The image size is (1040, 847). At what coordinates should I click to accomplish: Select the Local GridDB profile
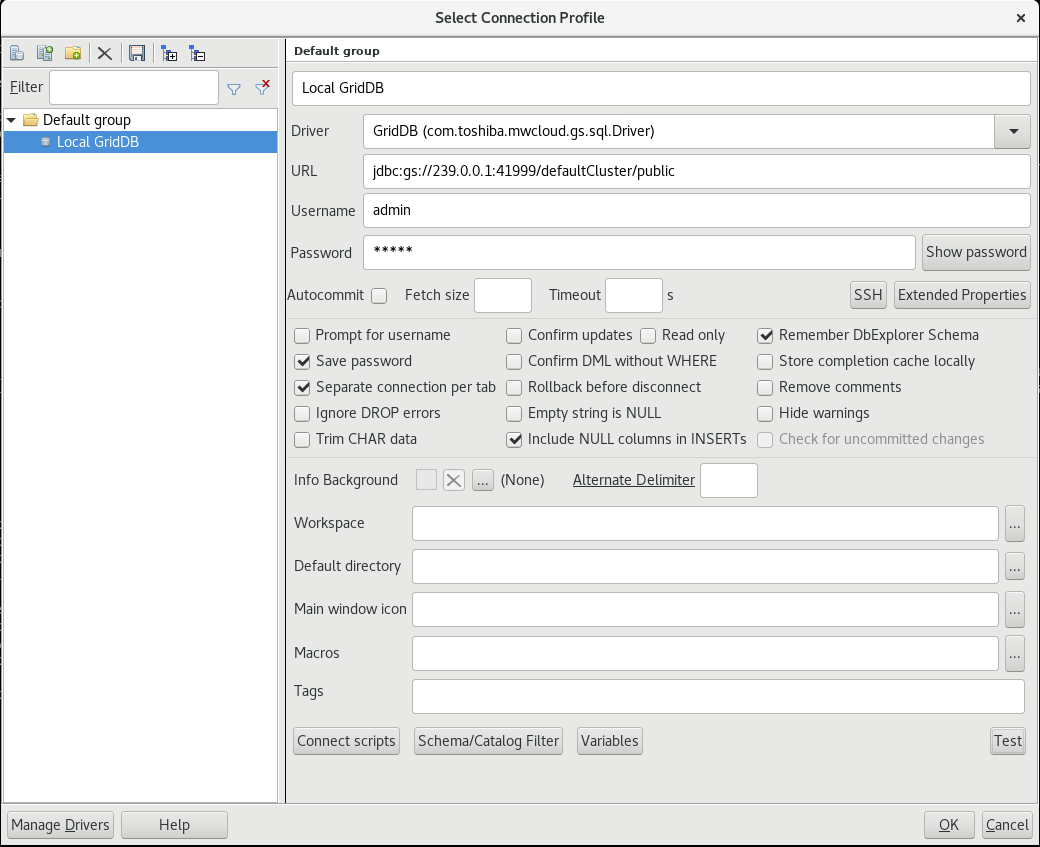point(95,141)
